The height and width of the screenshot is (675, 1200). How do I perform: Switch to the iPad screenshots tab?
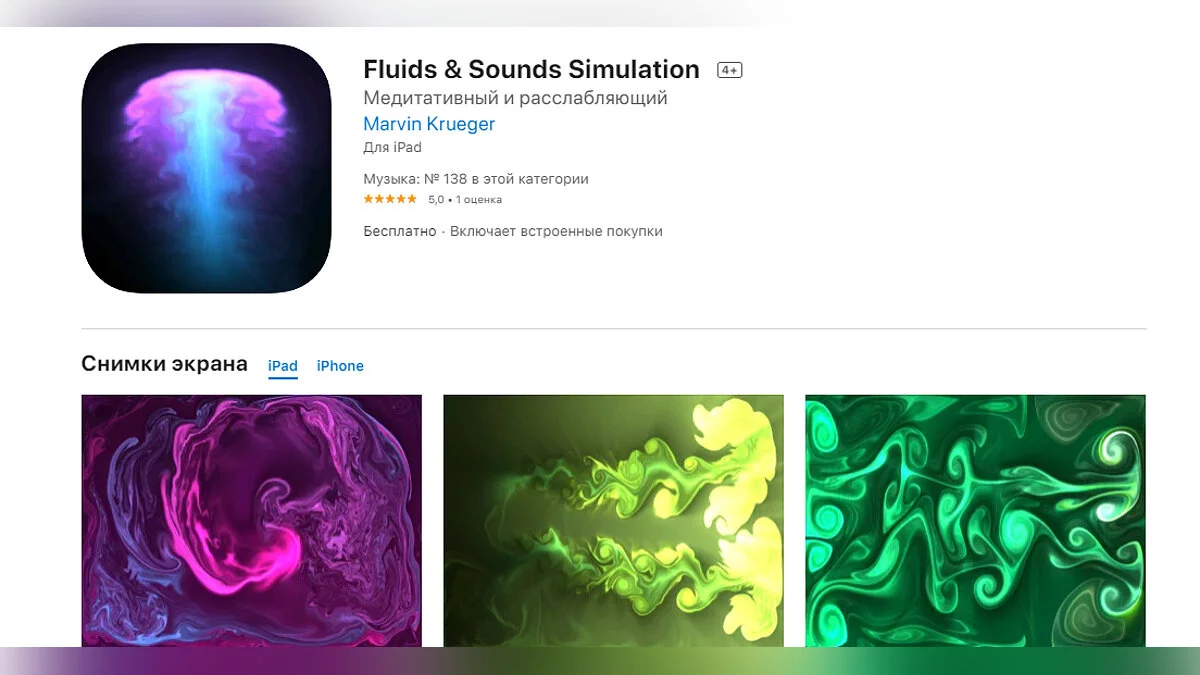[283, 366]
